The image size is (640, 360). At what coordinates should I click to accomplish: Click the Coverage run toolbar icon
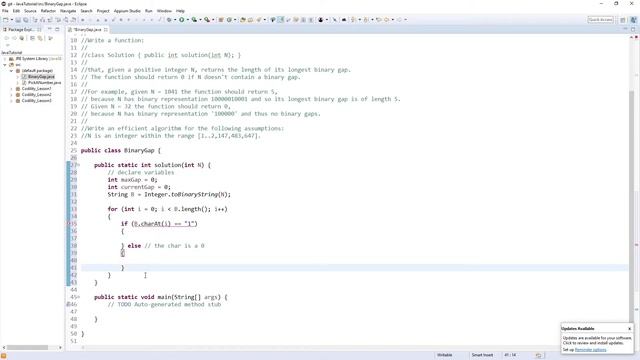pyautogui.click(x=194, y=20)
